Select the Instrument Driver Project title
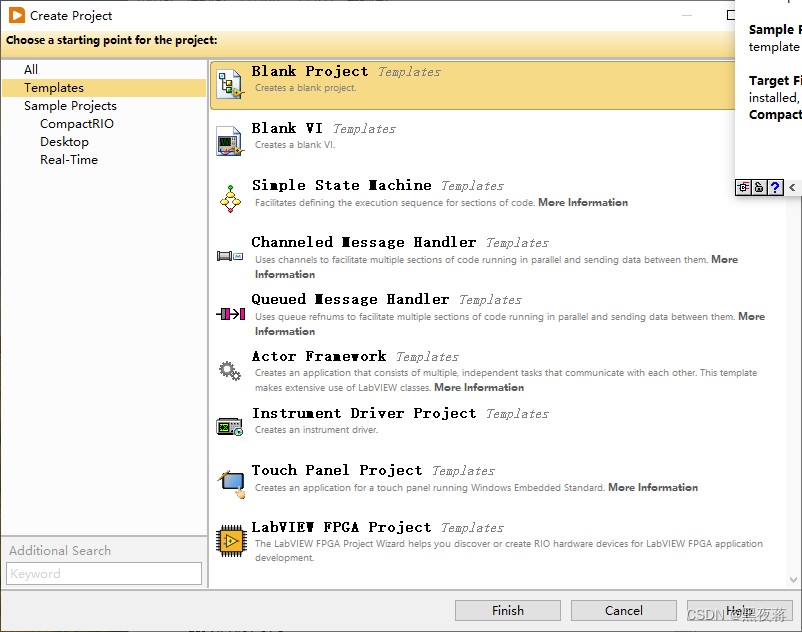This screenshot has height=632, width=802. point(364,413)
